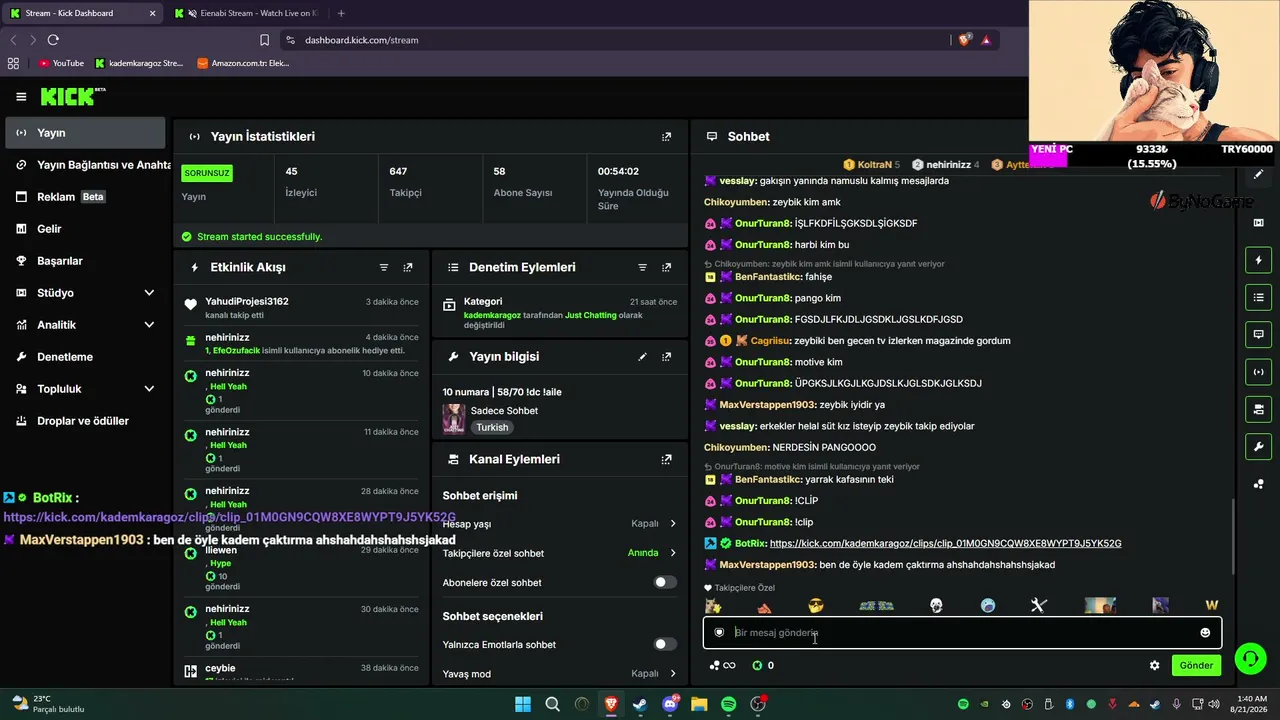The image size is (1280, 720).
Task: Expand the Analitik sidebar section
Action: coord(149,325)
